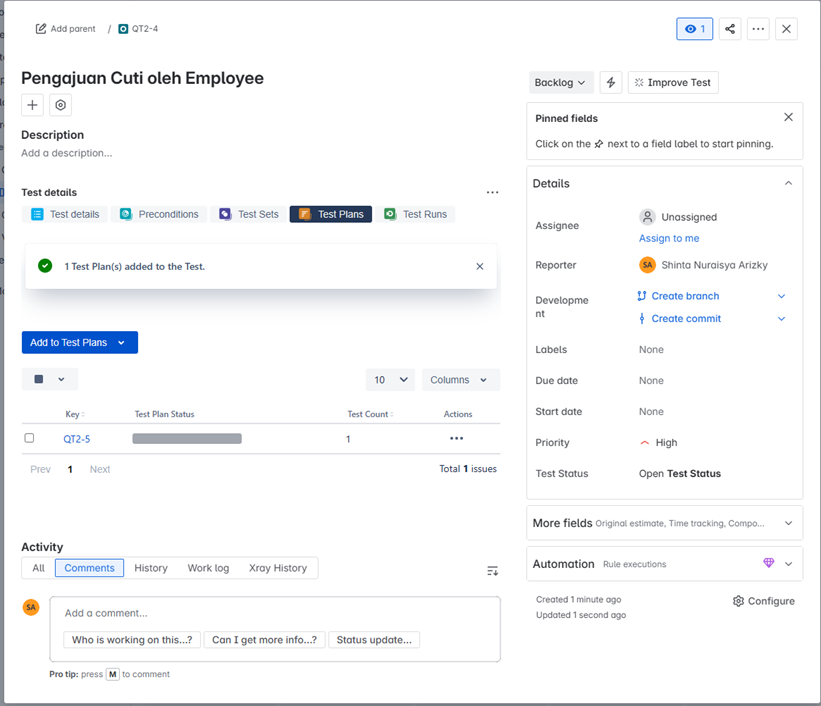Image resolution: width=821 pixels, height=706 pixels.
Task: Click the share issue icon
Action: (730, 29)
